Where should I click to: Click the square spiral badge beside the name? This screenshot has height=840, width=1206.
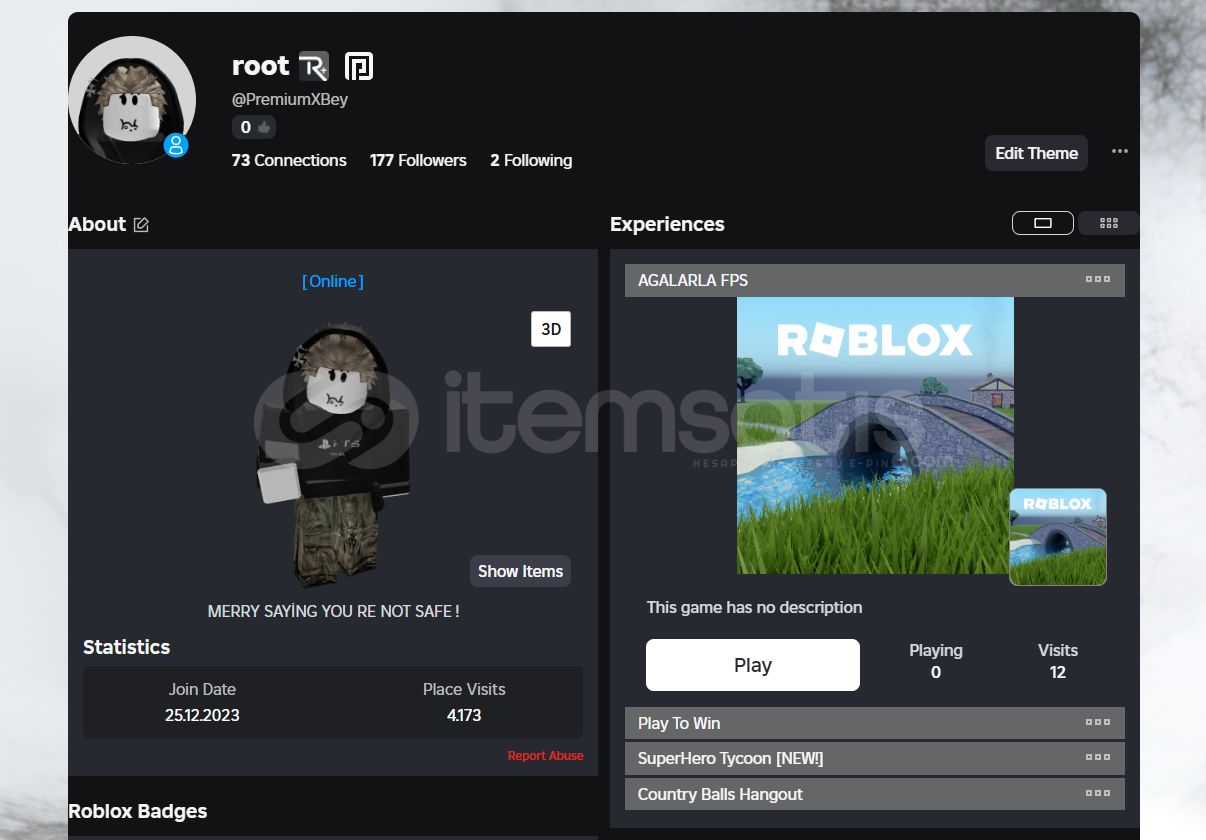coord(359,67)
